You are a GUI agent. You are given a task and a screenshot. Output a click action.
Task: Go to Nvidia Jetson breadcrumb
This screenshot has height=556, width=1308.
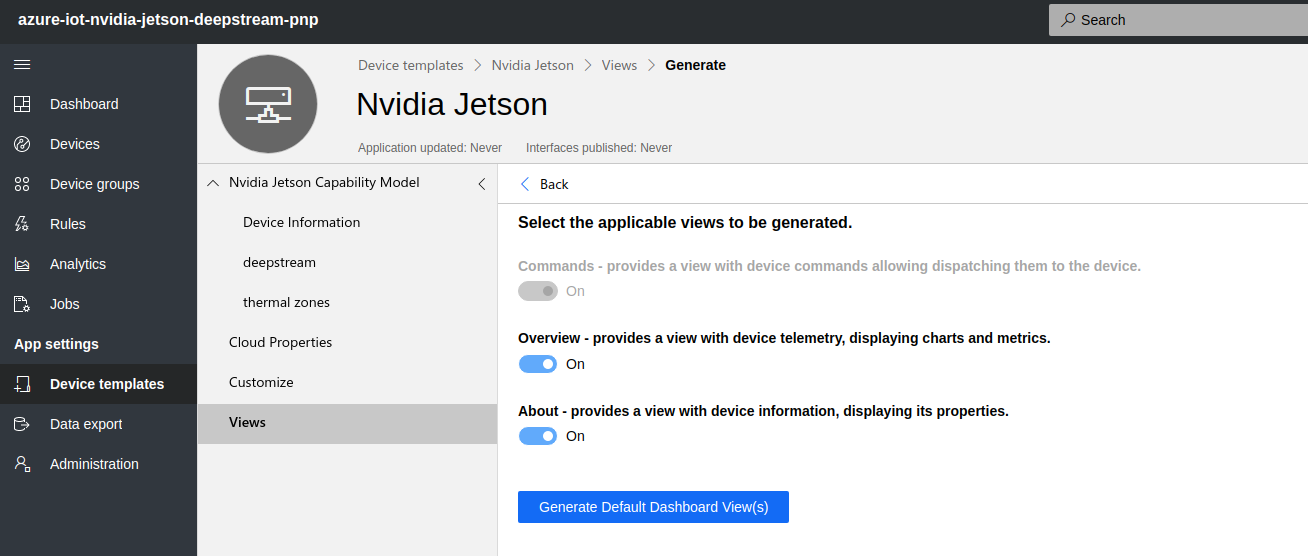533,65
